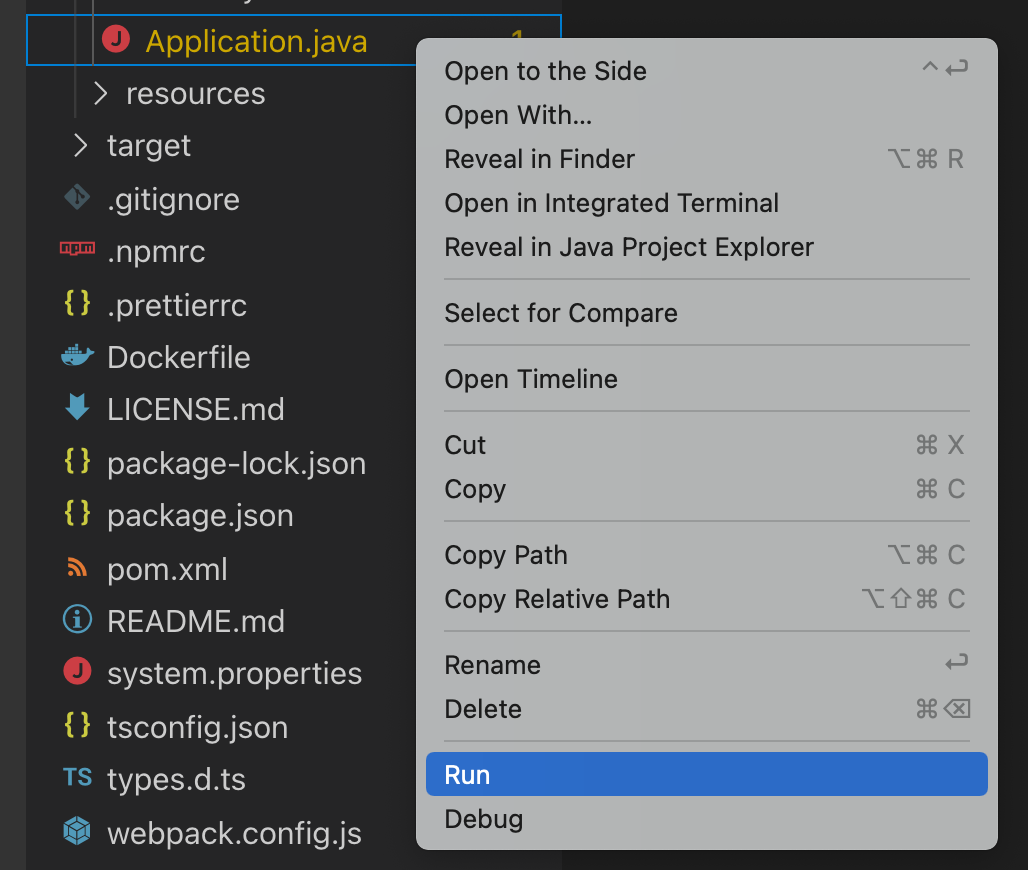Click Rename in the context menu
The width and height of the screenshot is (1028, 870).
tap(492, 664)
